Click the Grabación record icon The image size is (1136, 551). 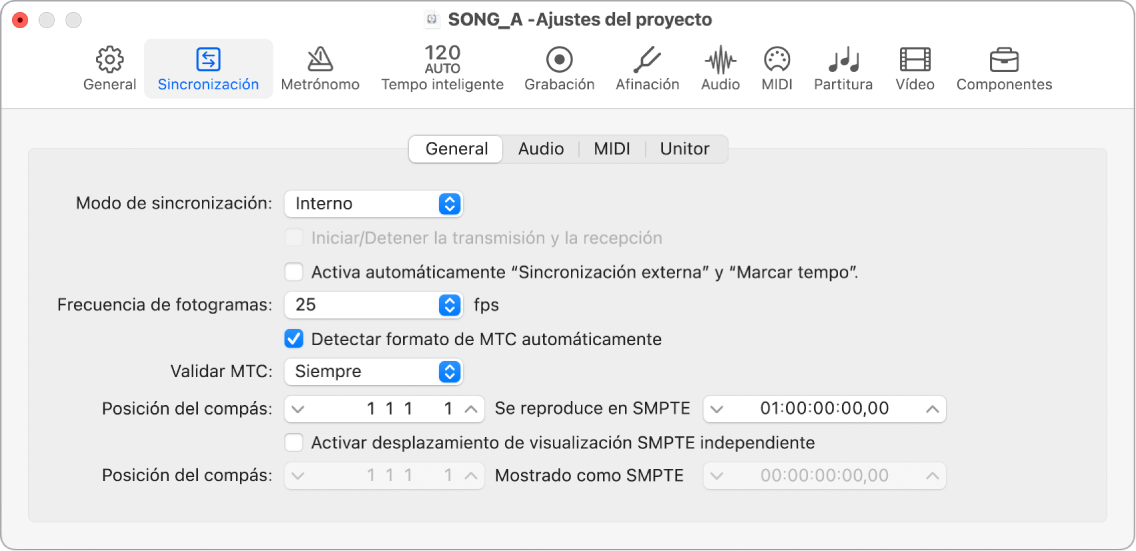click(559, 68)
